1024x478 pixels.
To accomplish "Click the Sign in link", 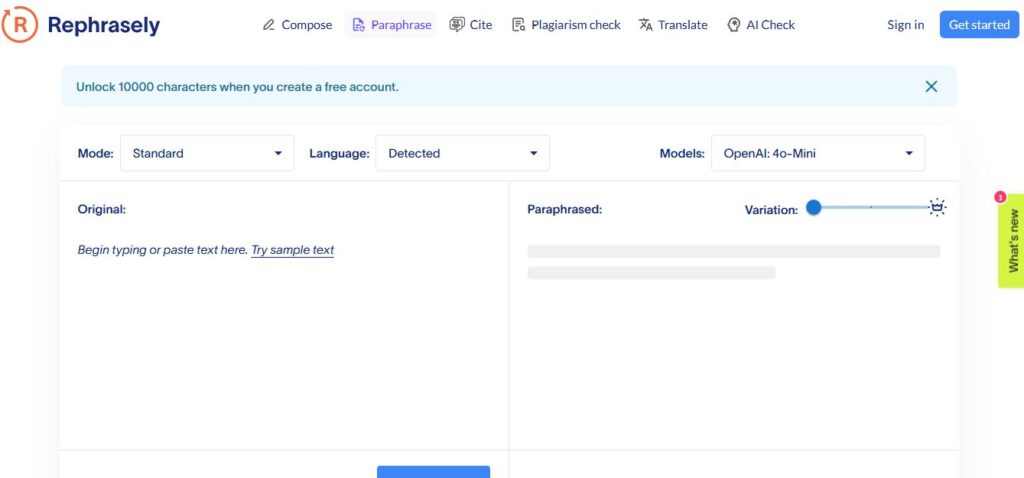I will click(x=905, y=25).
